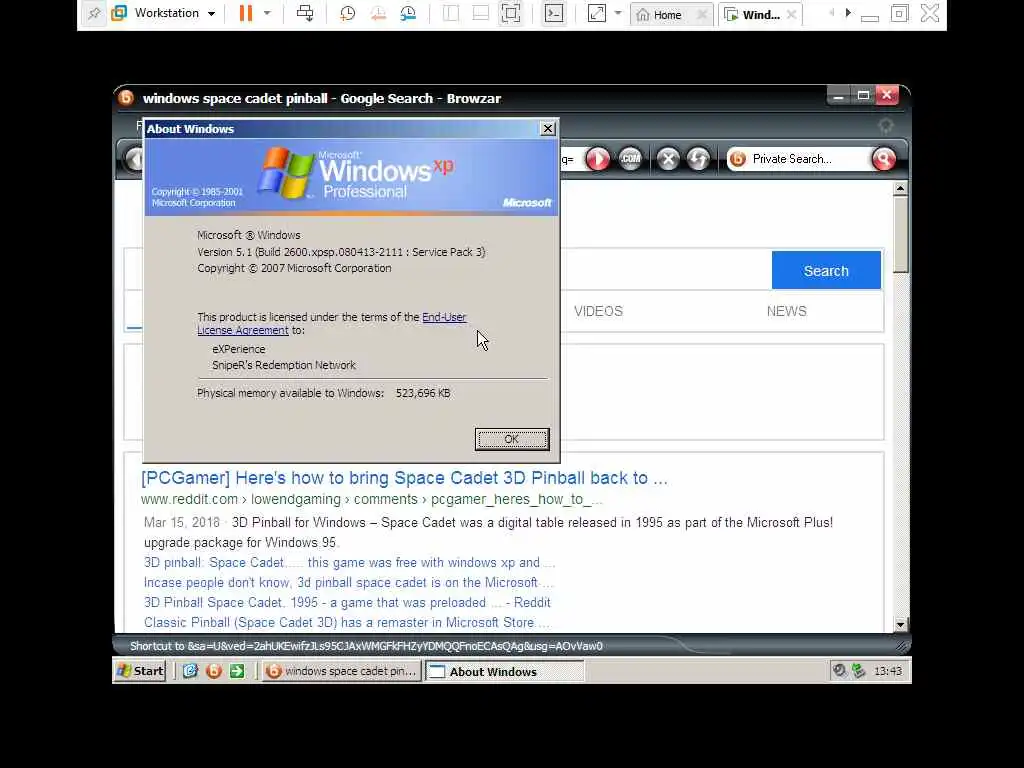Open the snapshot manager
The image size is (1024, 768).
408,14
